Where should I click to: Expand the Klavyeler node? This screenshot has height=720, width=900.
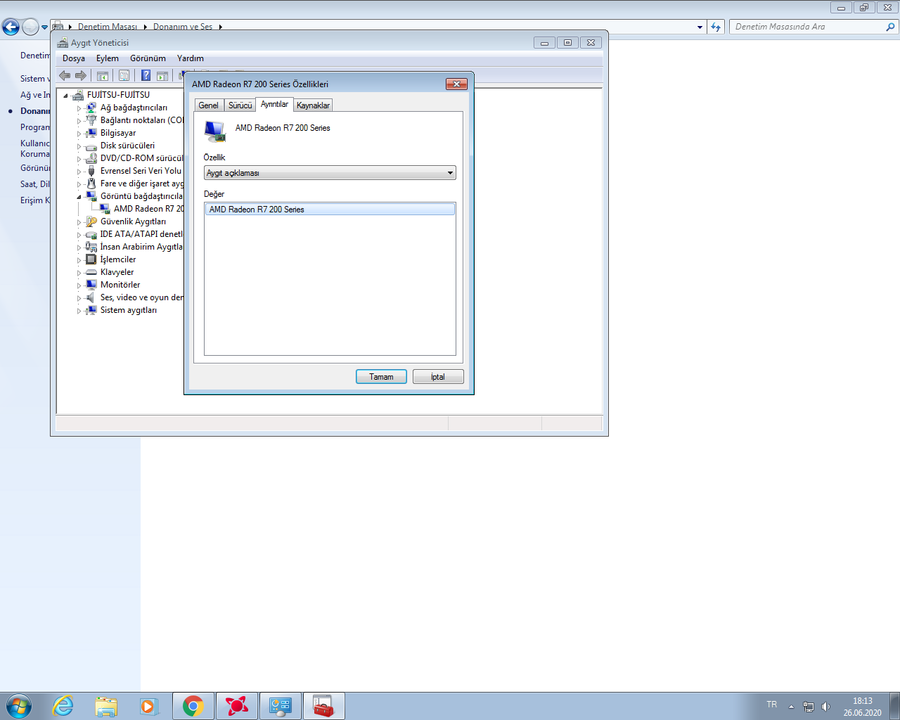(79, 272)
